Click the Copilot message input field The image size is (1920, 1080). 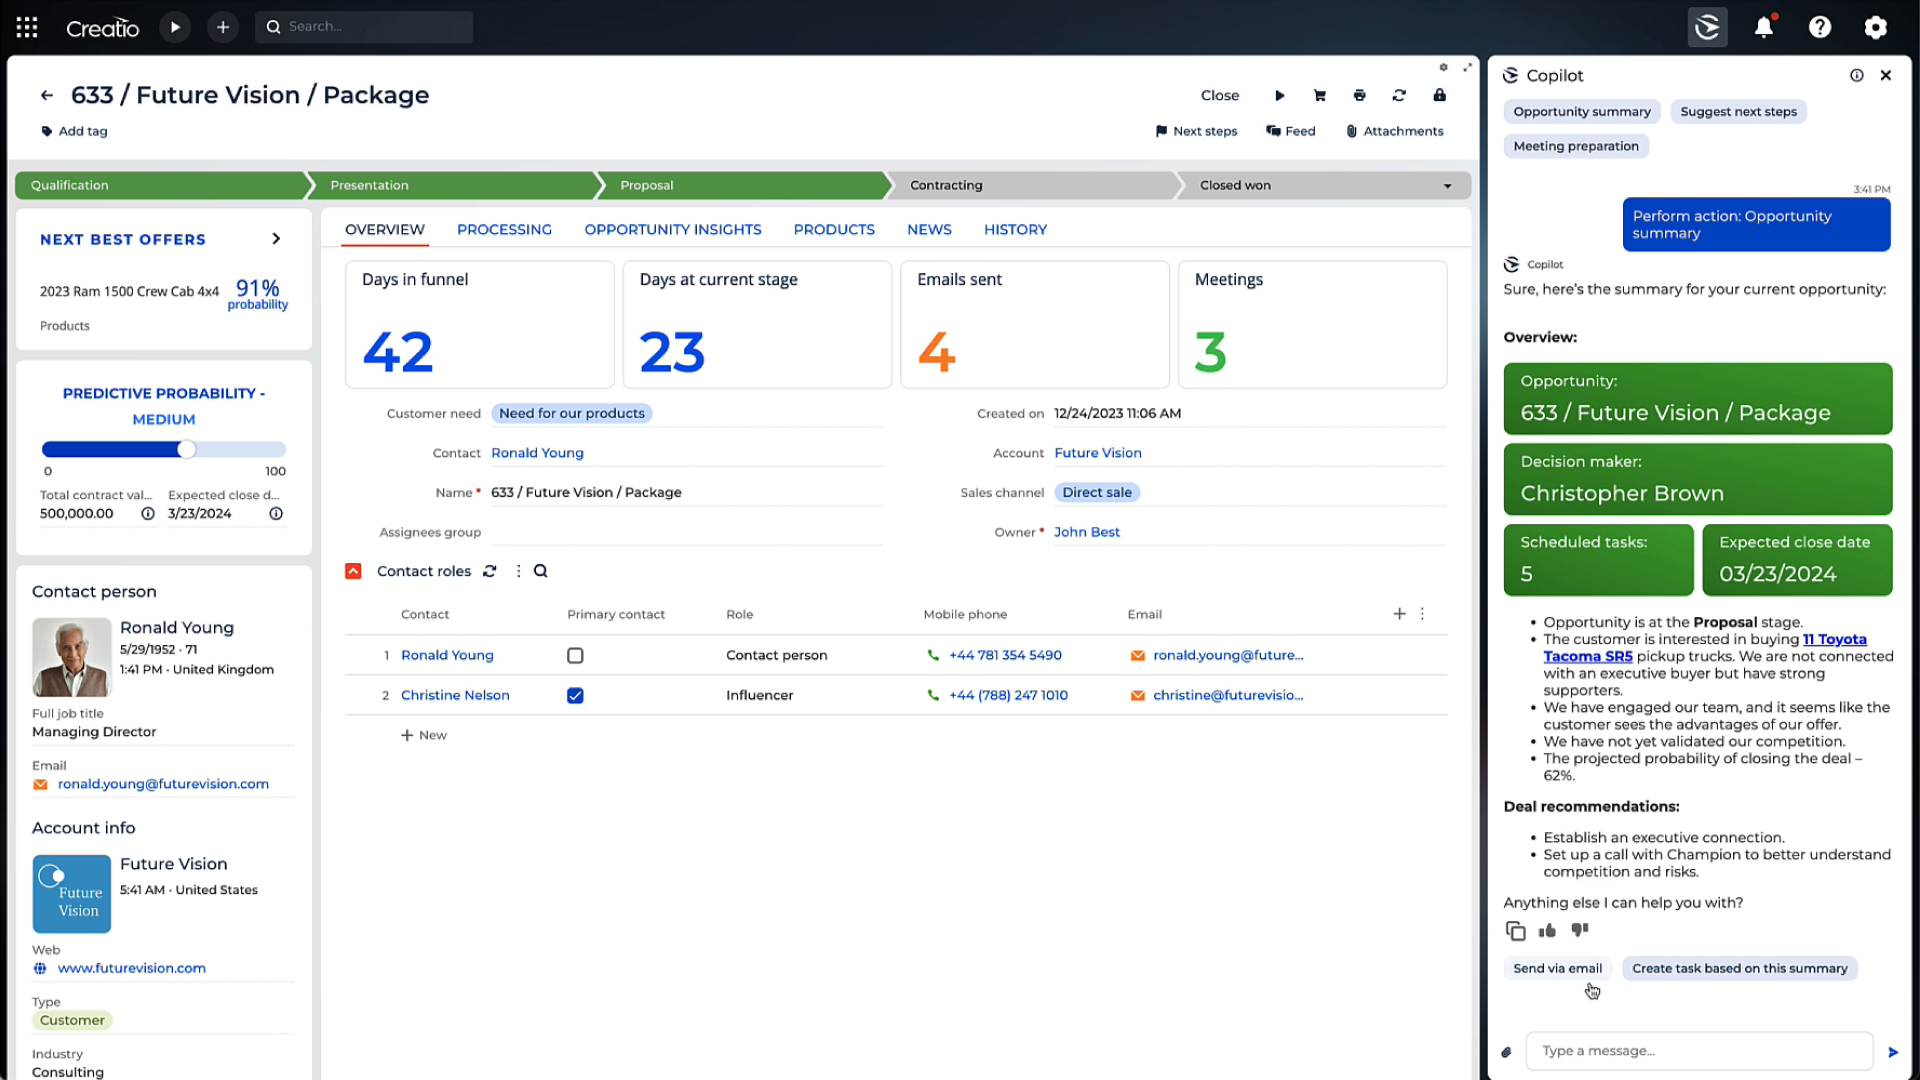tap(1698, 1051)
